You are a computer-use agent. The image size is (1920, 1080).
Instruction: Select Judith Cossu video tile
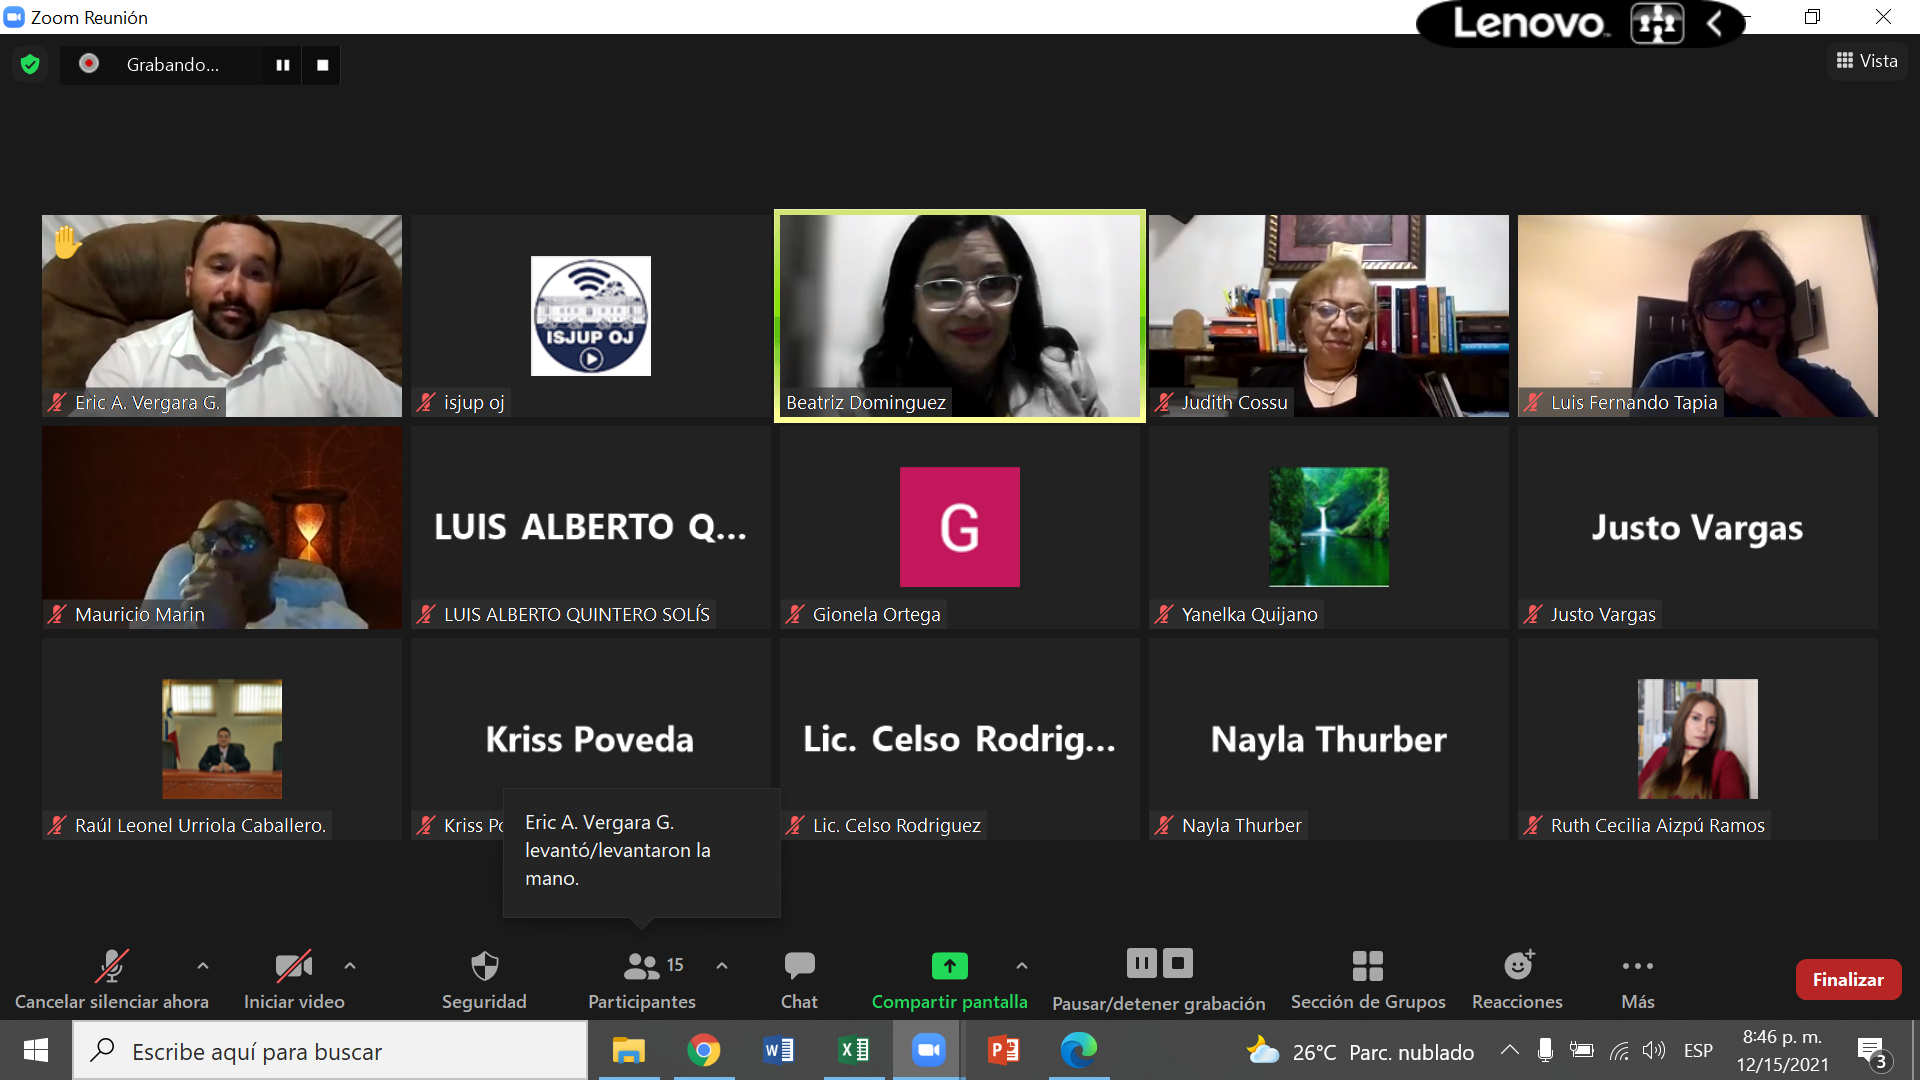[x=1329, y=316]
